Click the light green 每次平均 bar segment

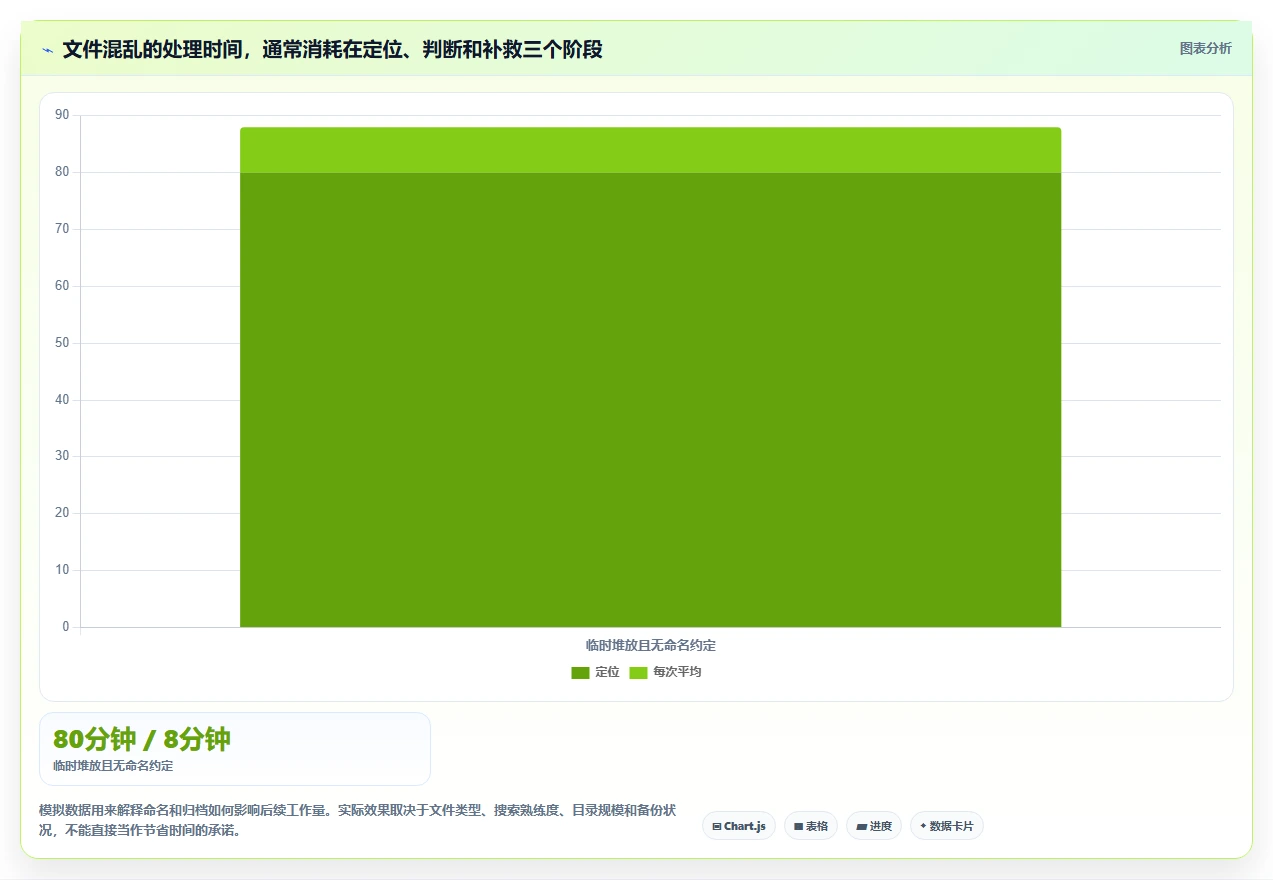tap(650, 150)
